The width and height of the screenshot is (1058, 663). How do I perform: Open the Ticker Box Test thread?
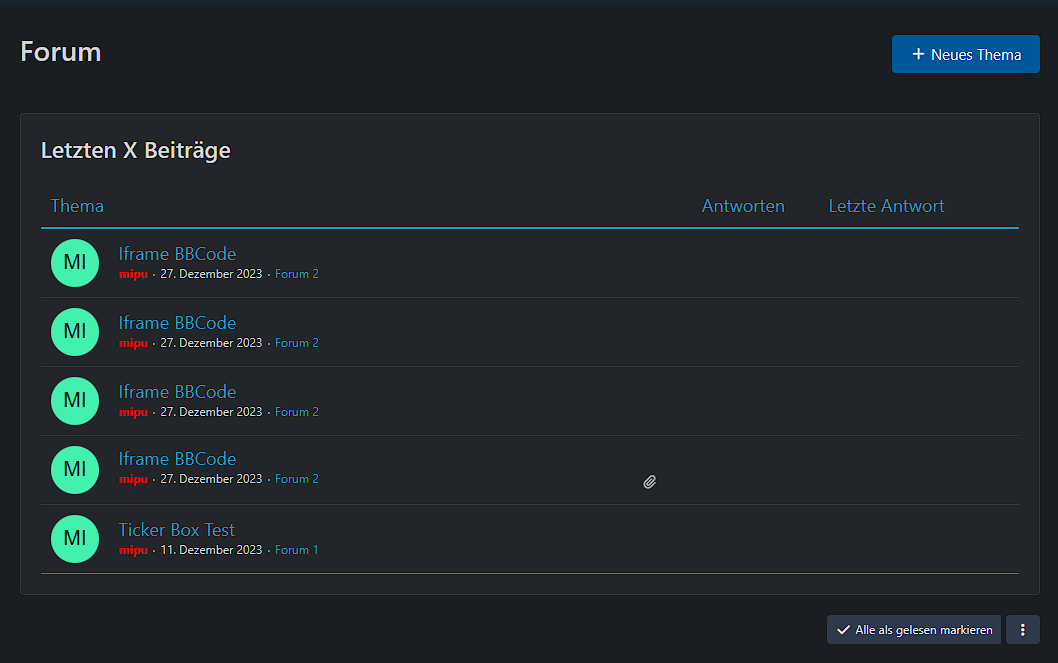pyautogui.click(x=177, y=530)
